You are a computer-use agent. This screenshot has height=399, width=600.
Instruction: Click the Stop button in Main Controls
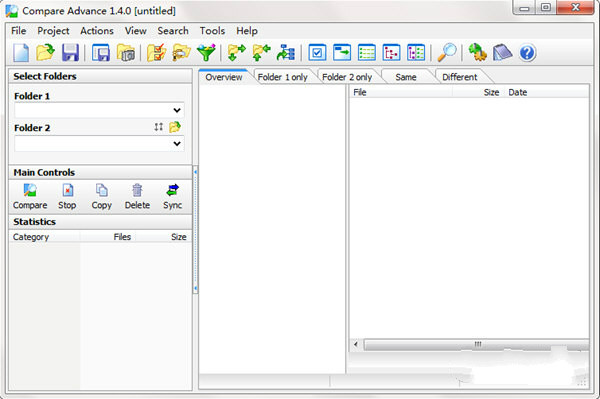[67, 197]
